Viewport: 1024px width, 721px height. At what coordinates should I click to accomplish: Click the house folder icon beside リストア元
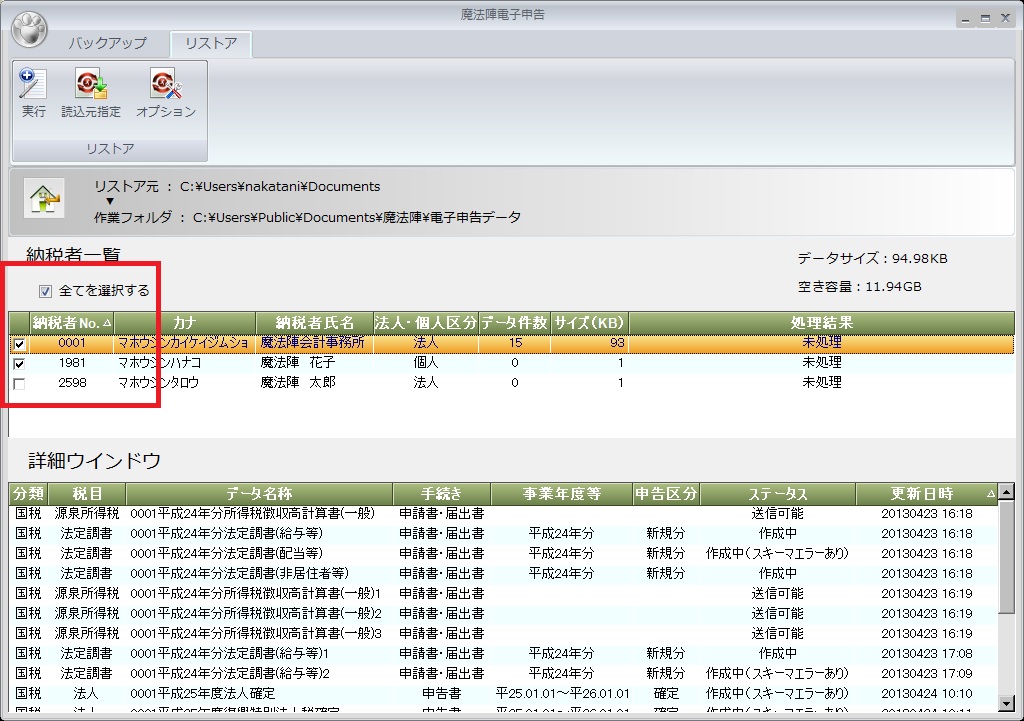pos(45,197)
